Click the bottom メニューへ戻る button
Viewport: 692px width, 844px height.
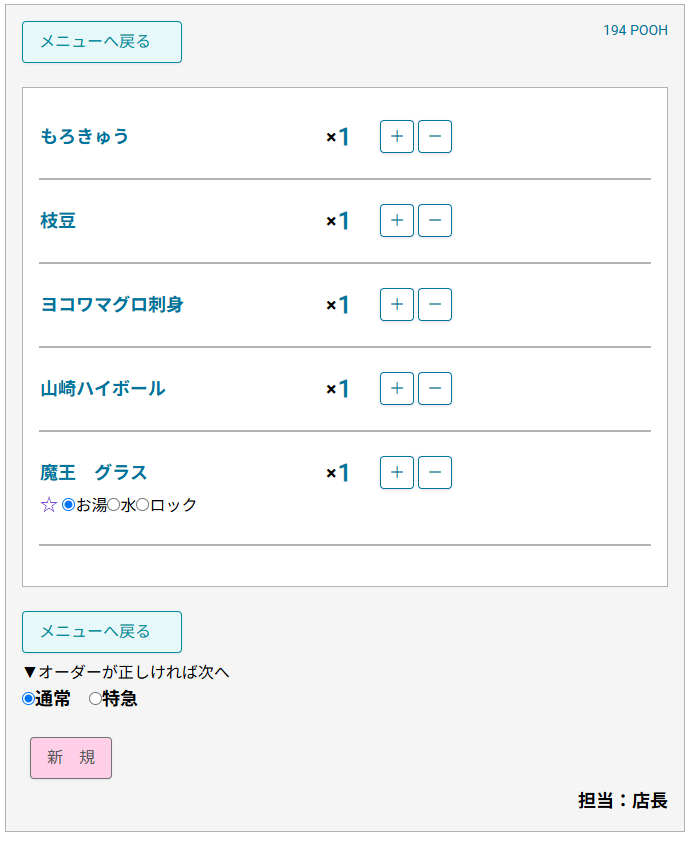(x=101, y=632)
